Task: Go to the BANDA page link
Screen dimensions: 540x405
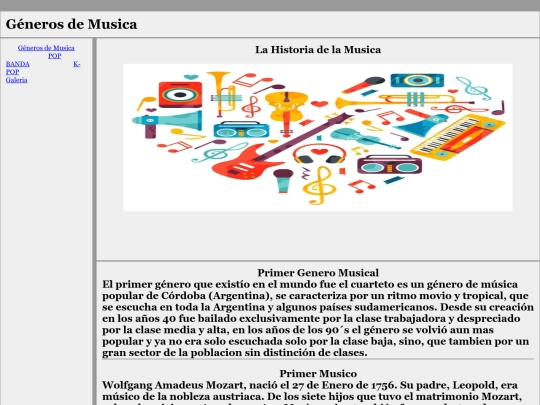Action: [18, 64]
